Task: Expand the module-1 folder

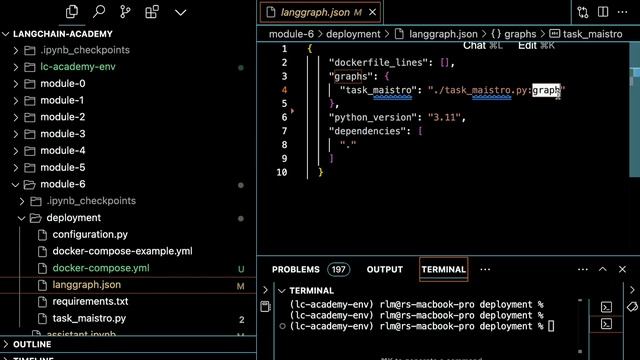Action: coord(16,100)
